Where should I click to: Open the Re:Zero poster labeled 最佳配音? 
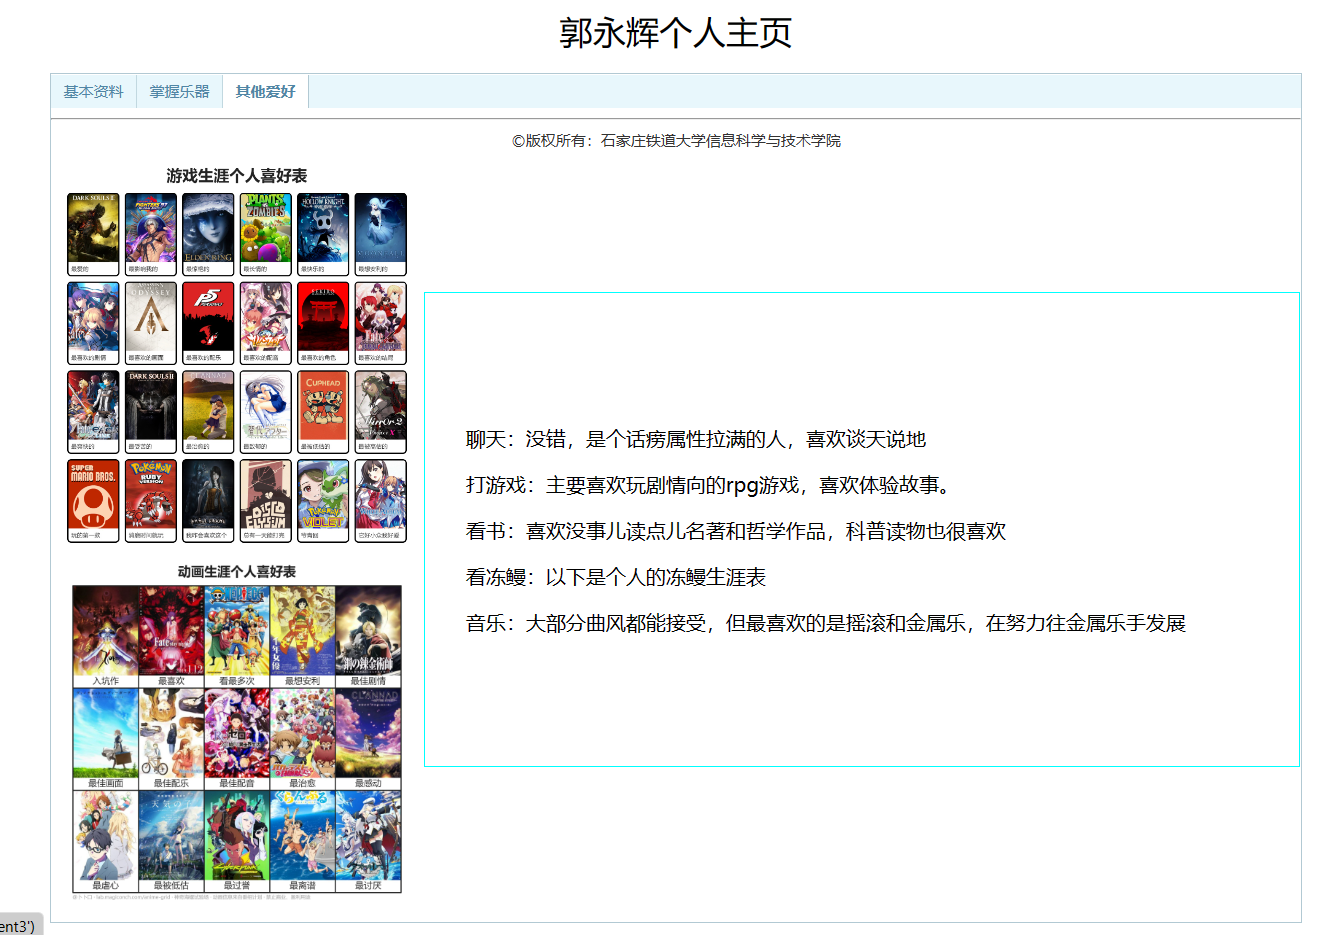tap(237, 733)
